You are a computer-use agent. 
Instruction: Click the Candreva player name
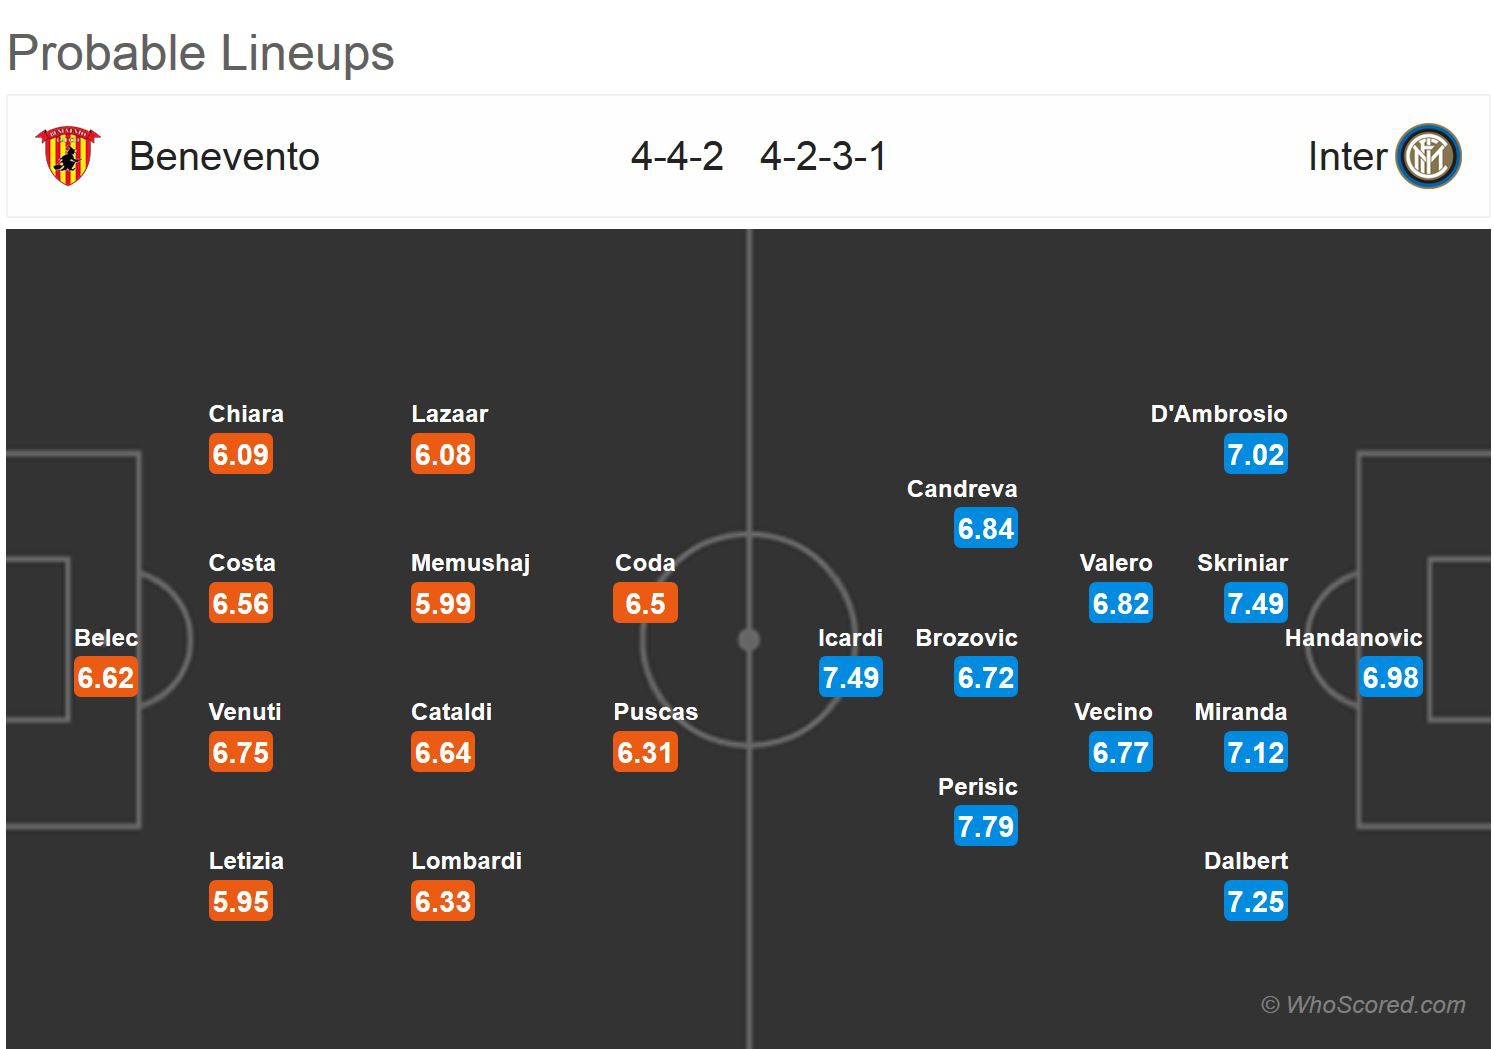pyautogui.click(x=961, y=489)
